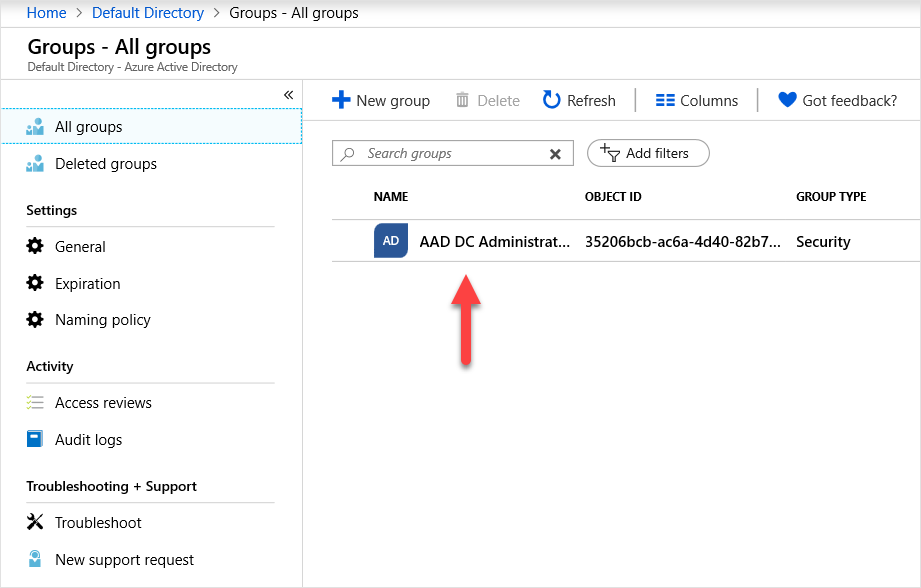Click the Deleted groups people icon
The height and width of the screenshot is (588, 921).
[35, 163]
